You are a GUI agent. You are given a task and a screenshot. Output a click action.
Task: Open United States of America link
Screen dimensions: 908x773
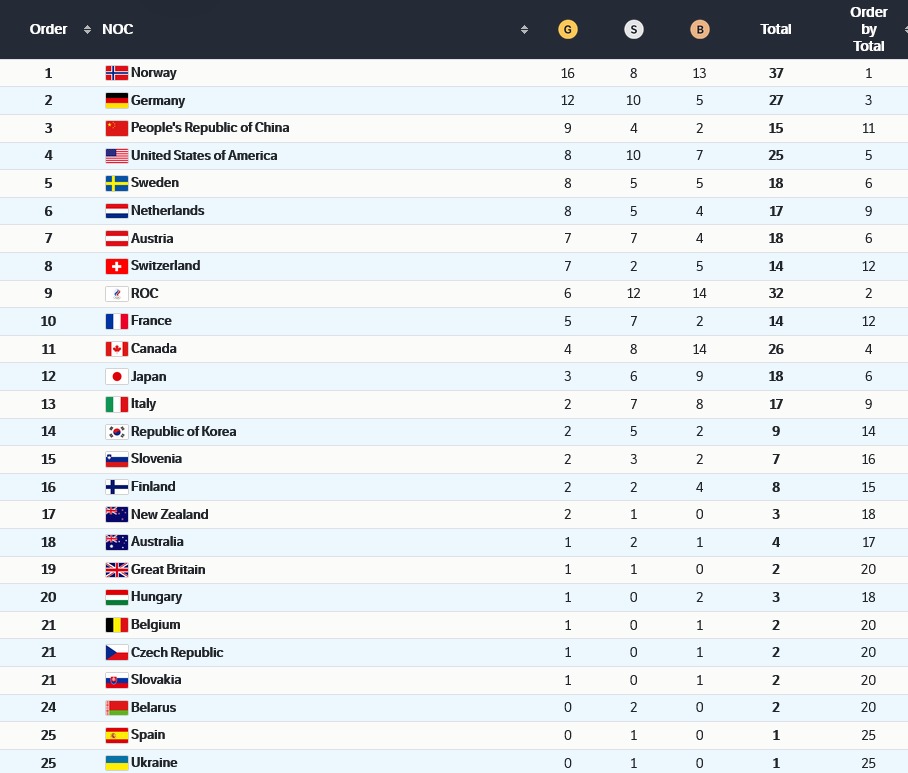click(204, 156)
